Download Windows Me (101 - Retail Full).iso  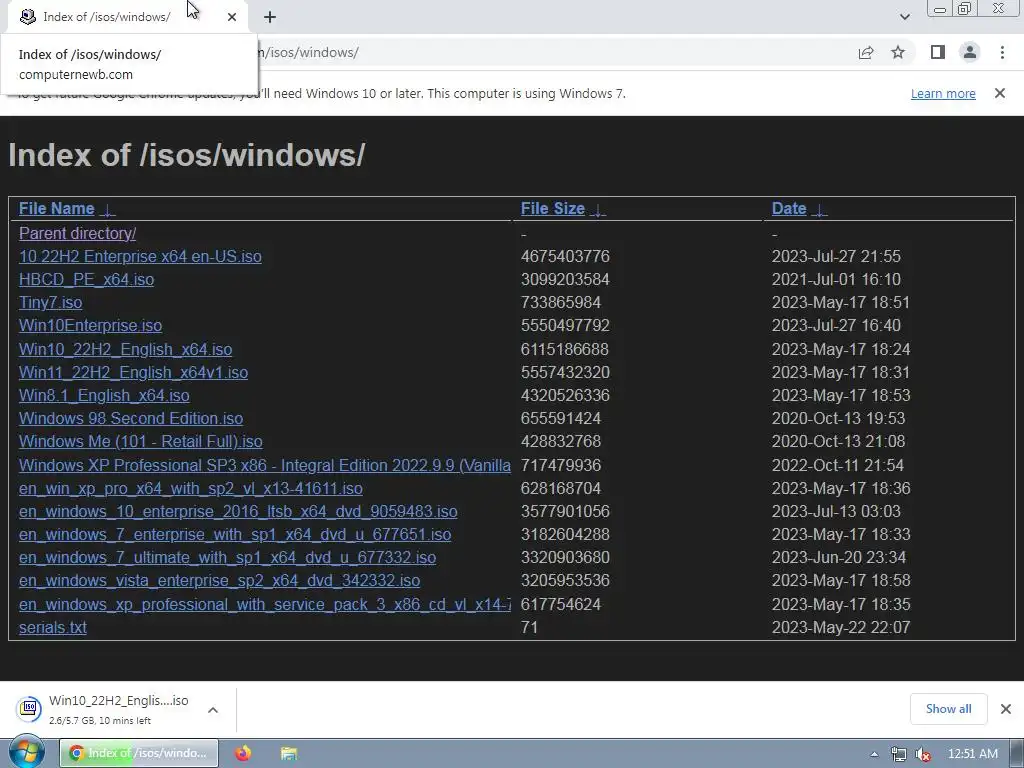tap(140, 441)
